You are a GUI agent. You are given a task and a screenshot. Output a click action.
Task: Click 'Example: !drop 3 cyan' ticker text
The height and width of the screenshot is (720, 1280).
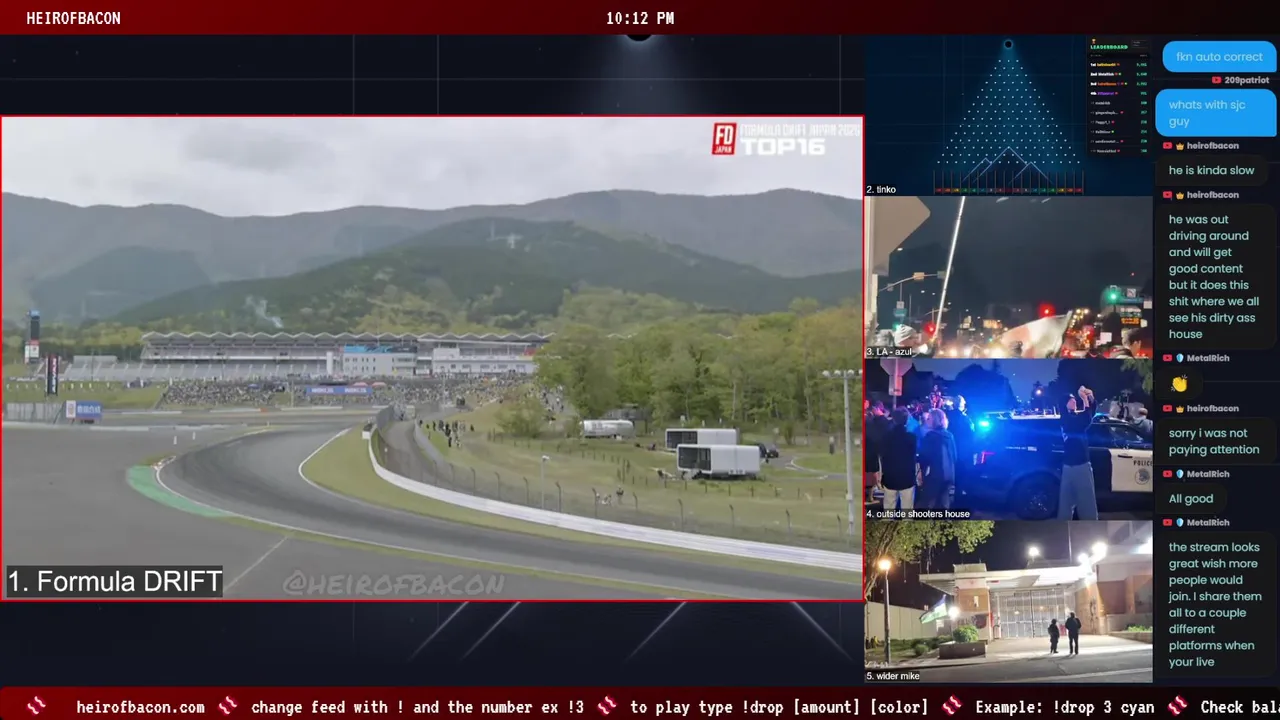coord(1065,707)
